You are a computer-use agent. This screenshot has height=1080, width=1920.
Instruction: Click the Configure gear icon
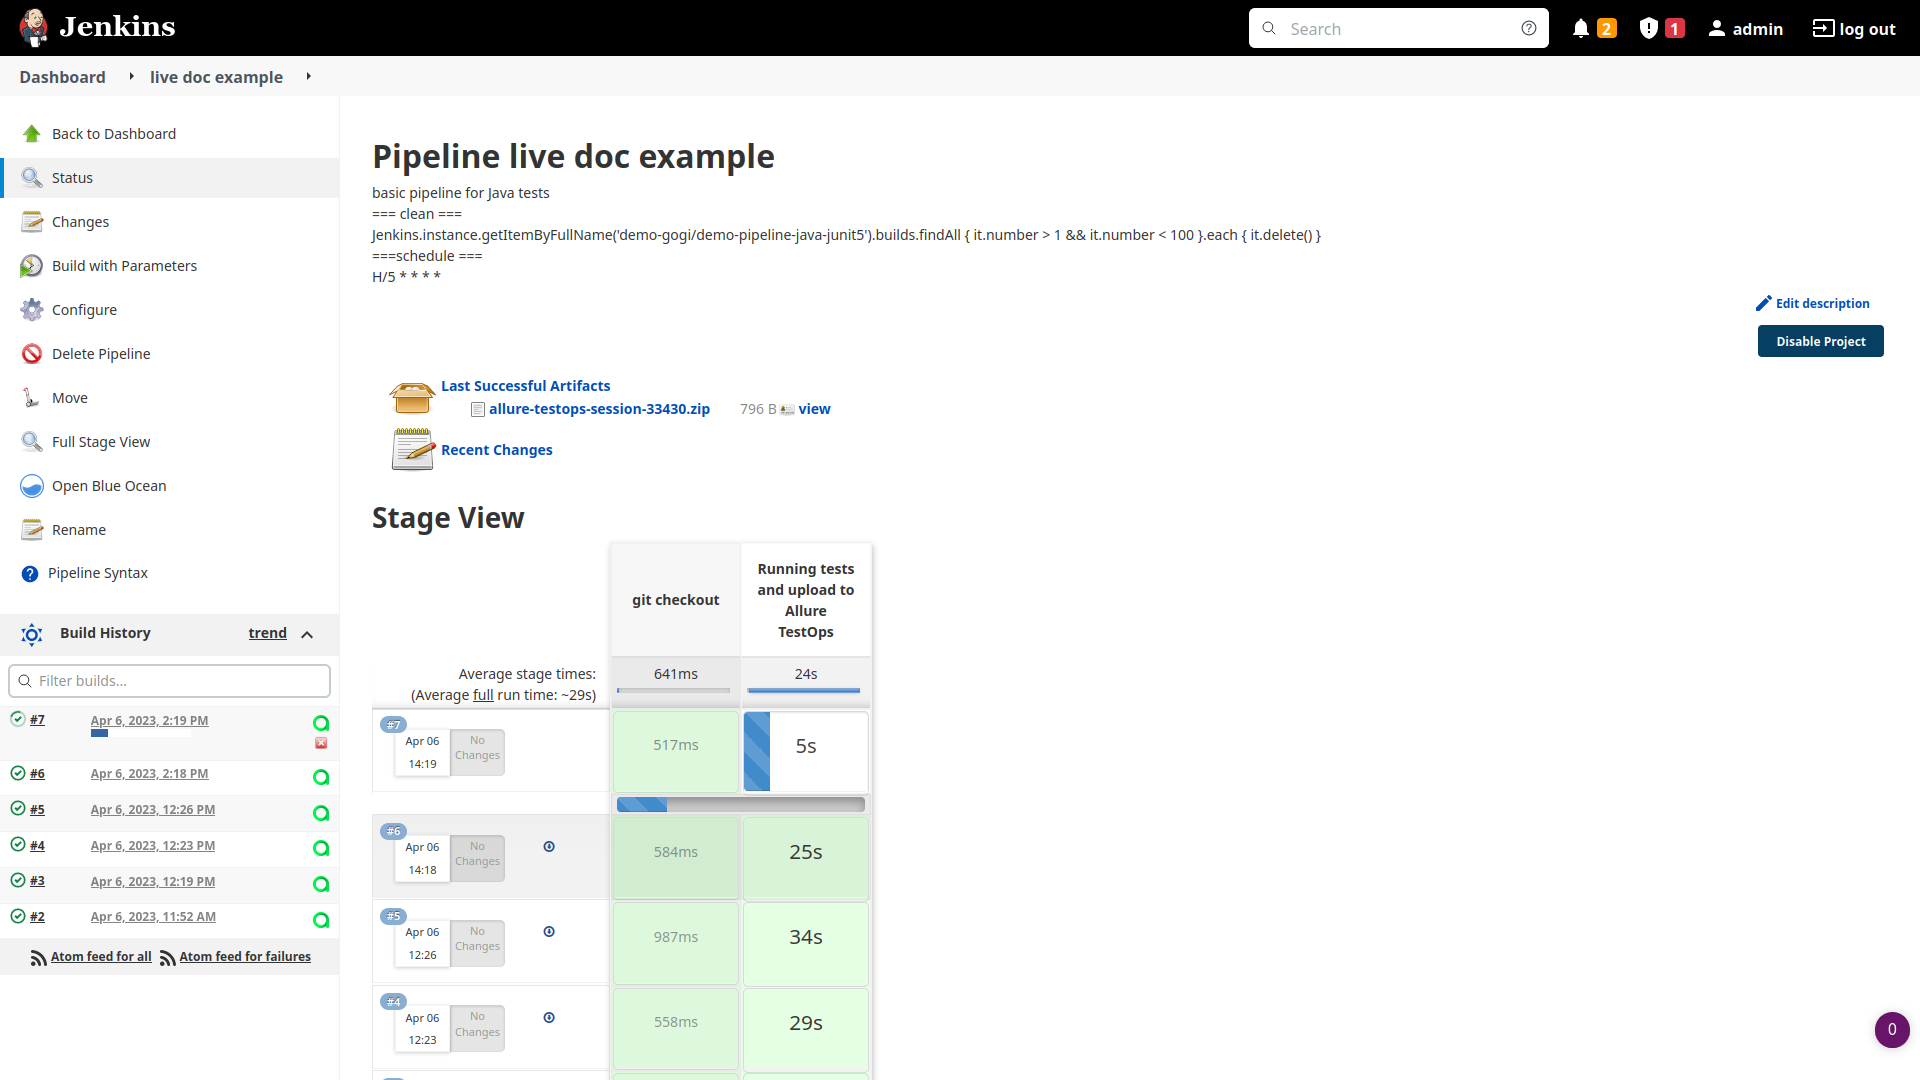coord(31,310)
